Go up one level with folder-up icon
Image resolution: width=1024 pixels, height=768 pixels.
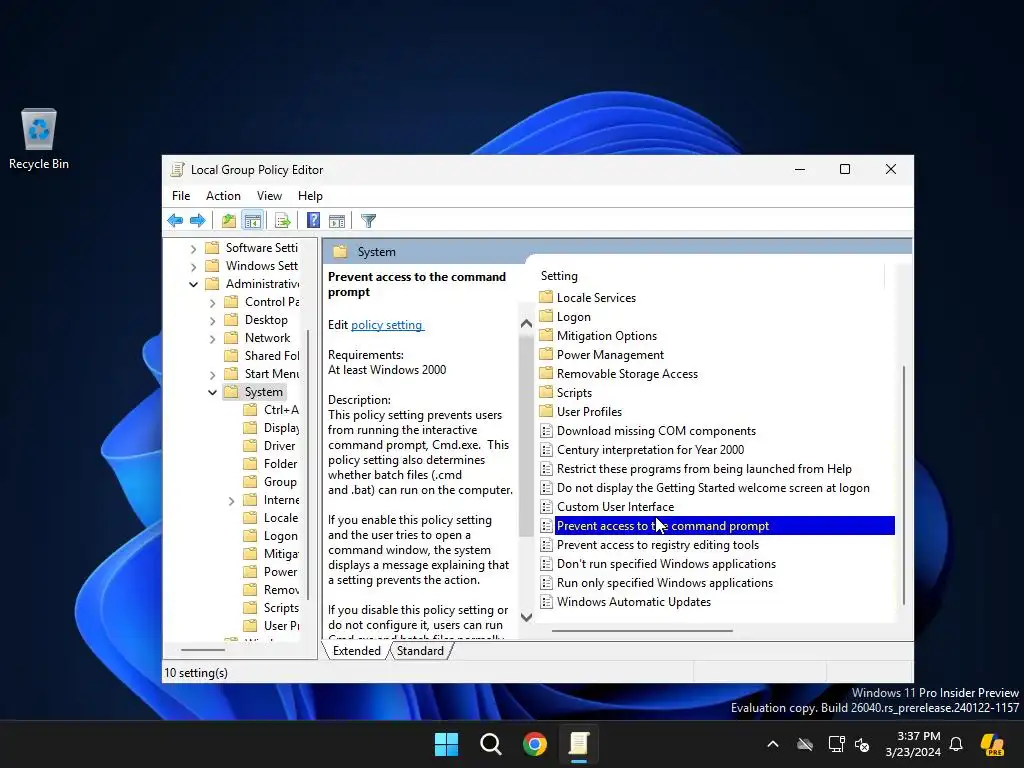[x=229, y=221]
